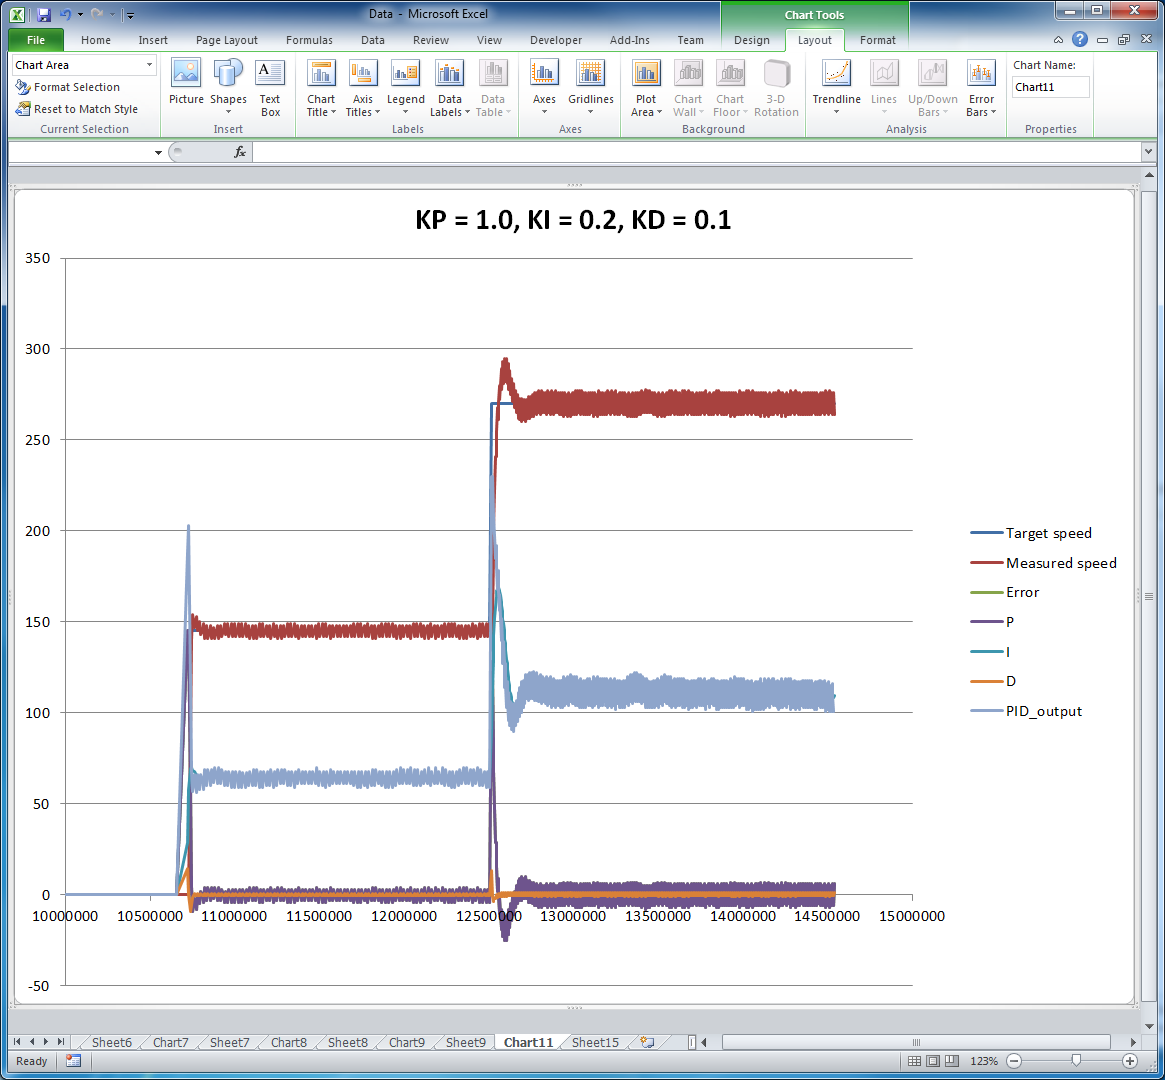Open the Name Box dropdown arrow

click(x=158, y=152)
